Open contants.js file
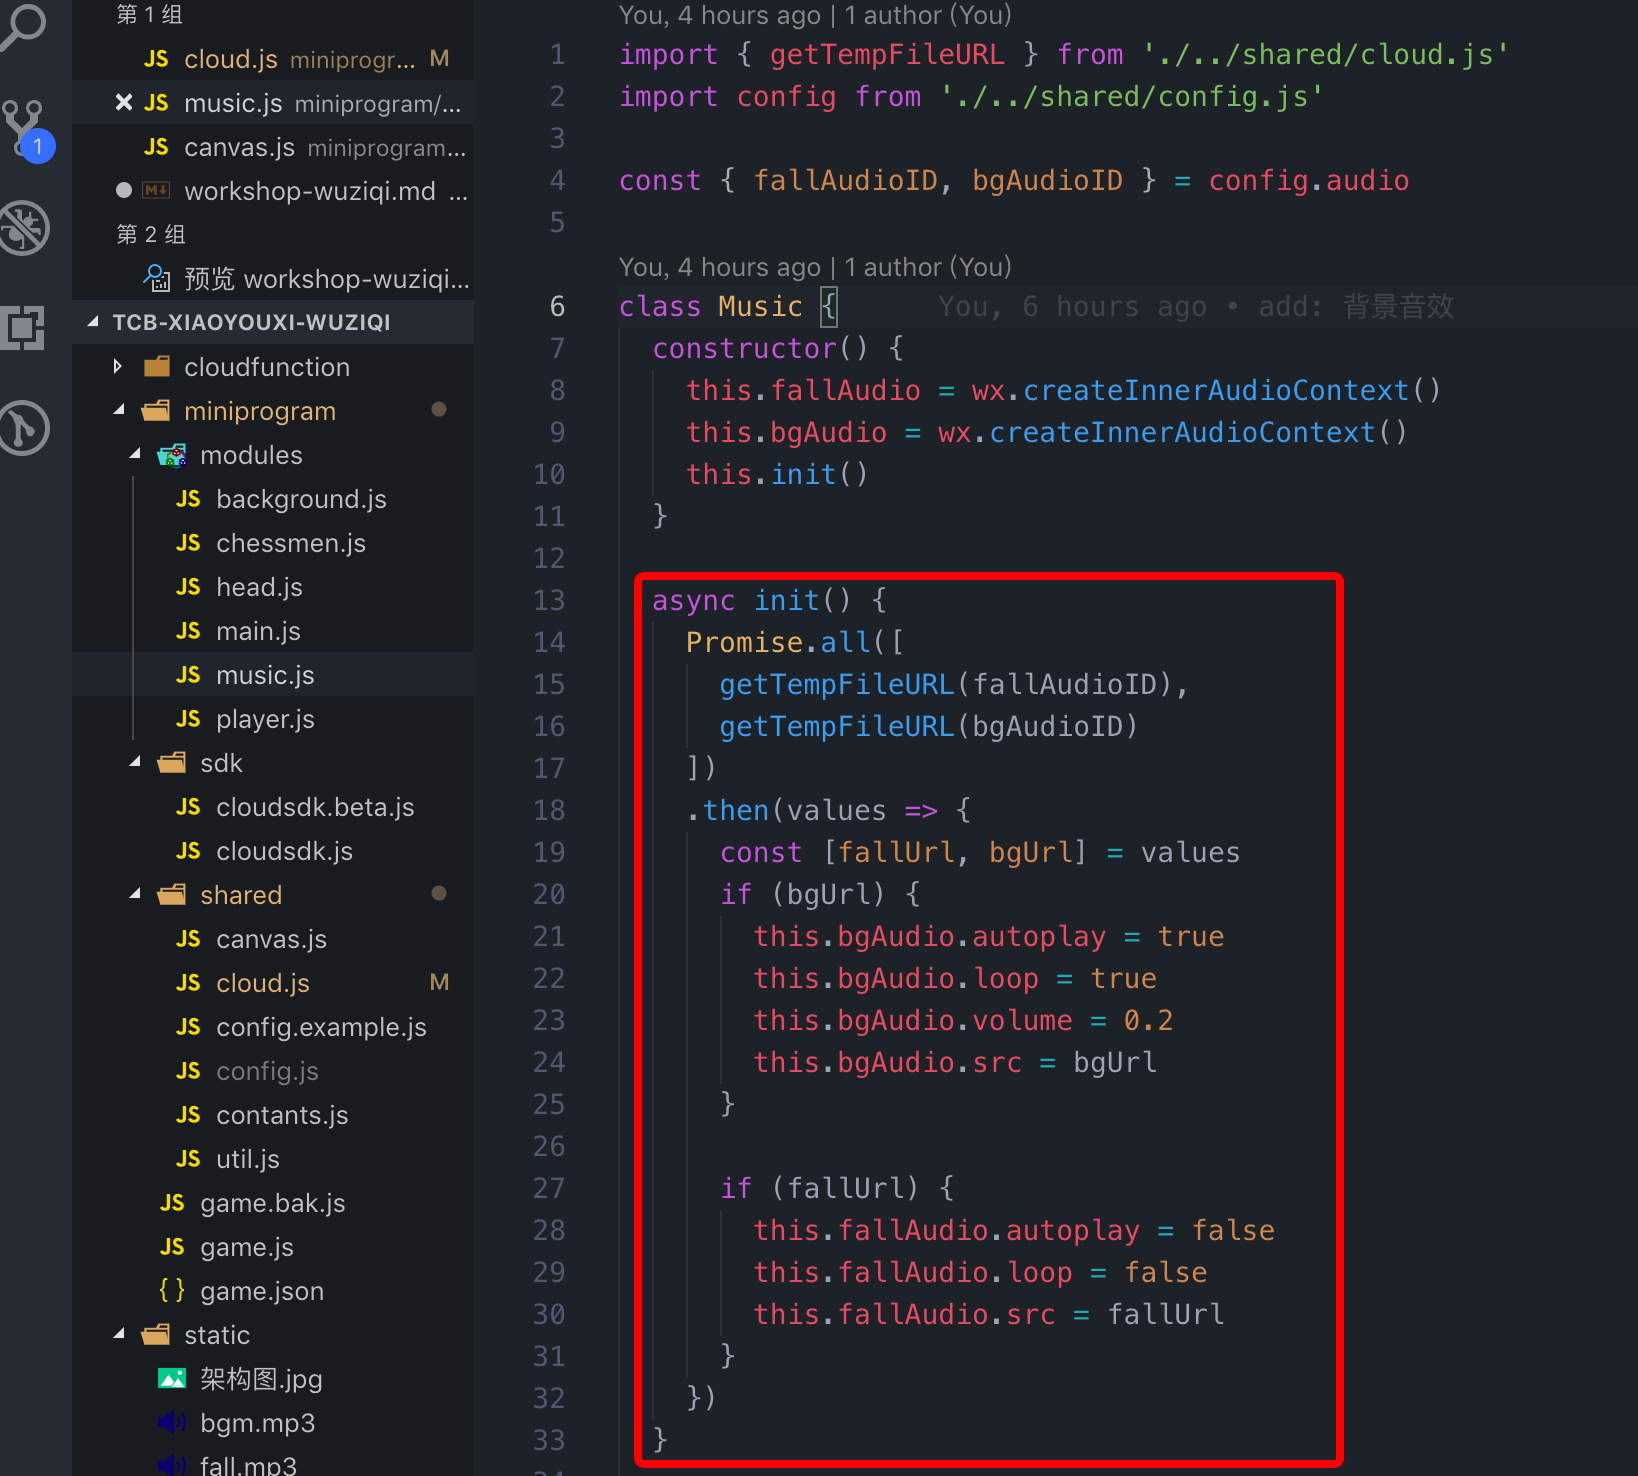Screen dimensions: 1638x1476 click(273, 1115)
